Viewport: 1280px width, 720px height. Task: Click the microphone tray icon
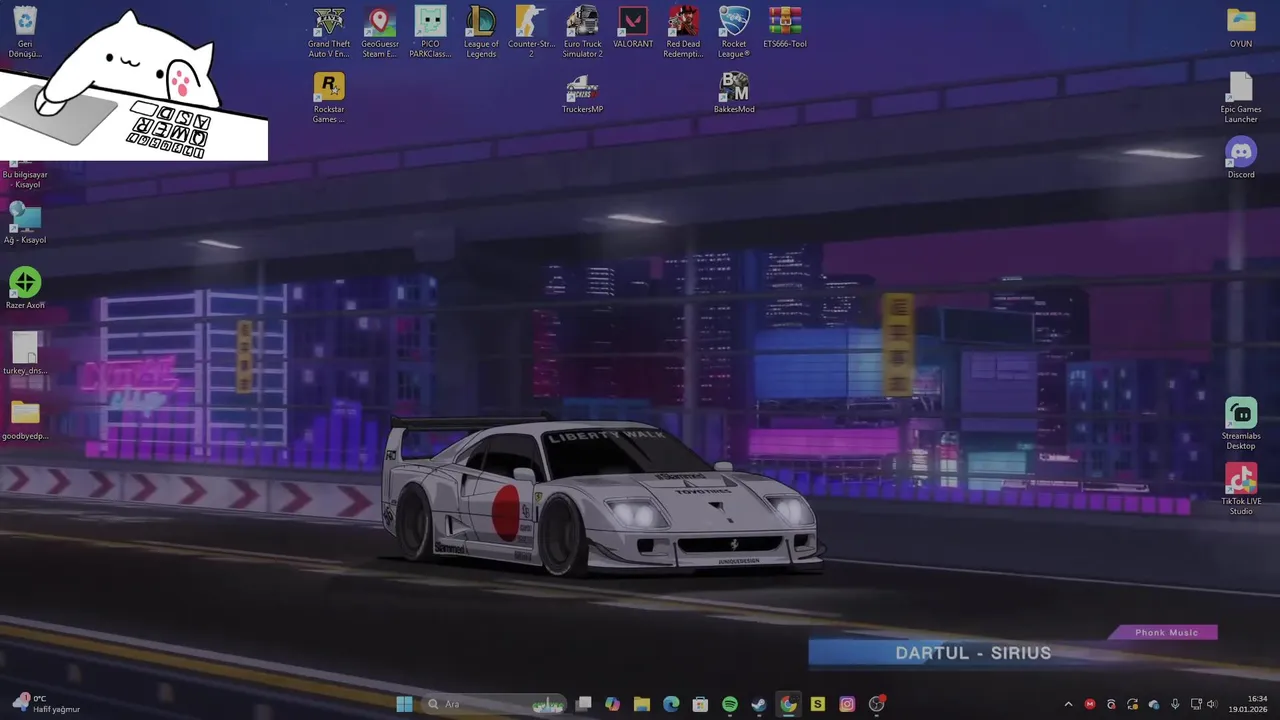coord(1175,704)
